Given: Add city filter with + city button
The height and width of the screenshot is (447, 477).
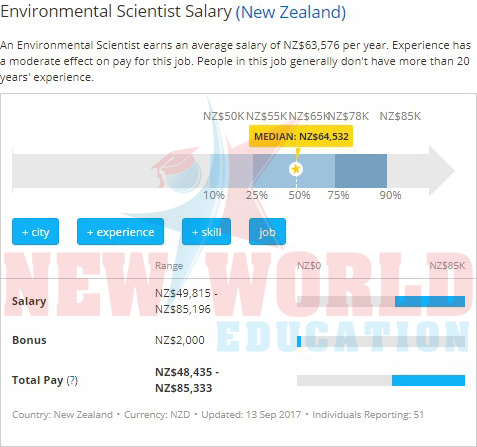Looking at the screenshot, I should [35, 232].
